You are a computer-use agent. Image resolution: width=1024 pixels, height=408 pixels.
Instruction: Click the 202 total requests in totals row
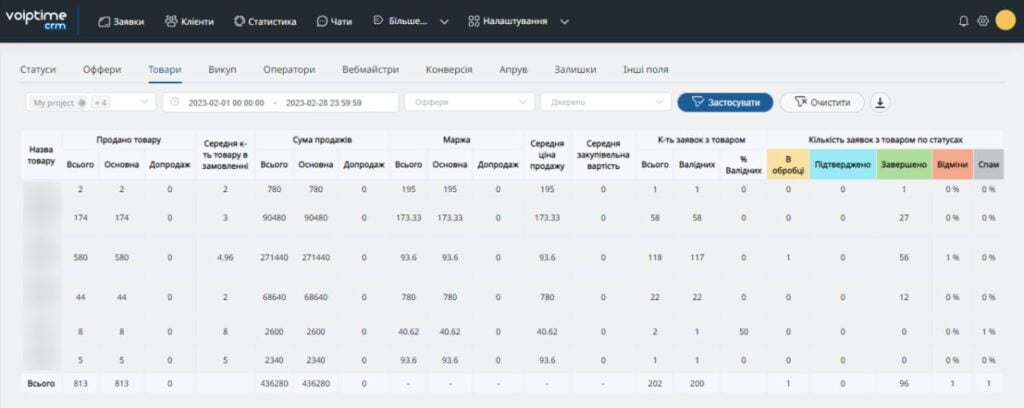coord(654,384)
